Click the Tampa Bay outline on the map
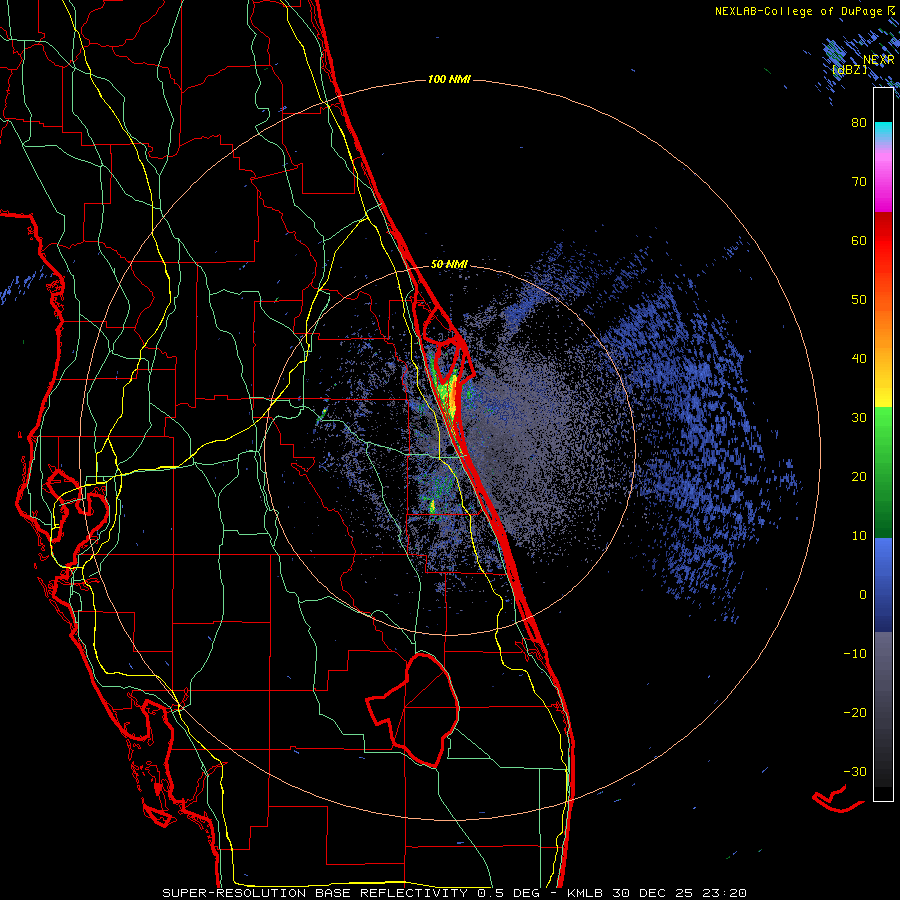 (77, 518)
